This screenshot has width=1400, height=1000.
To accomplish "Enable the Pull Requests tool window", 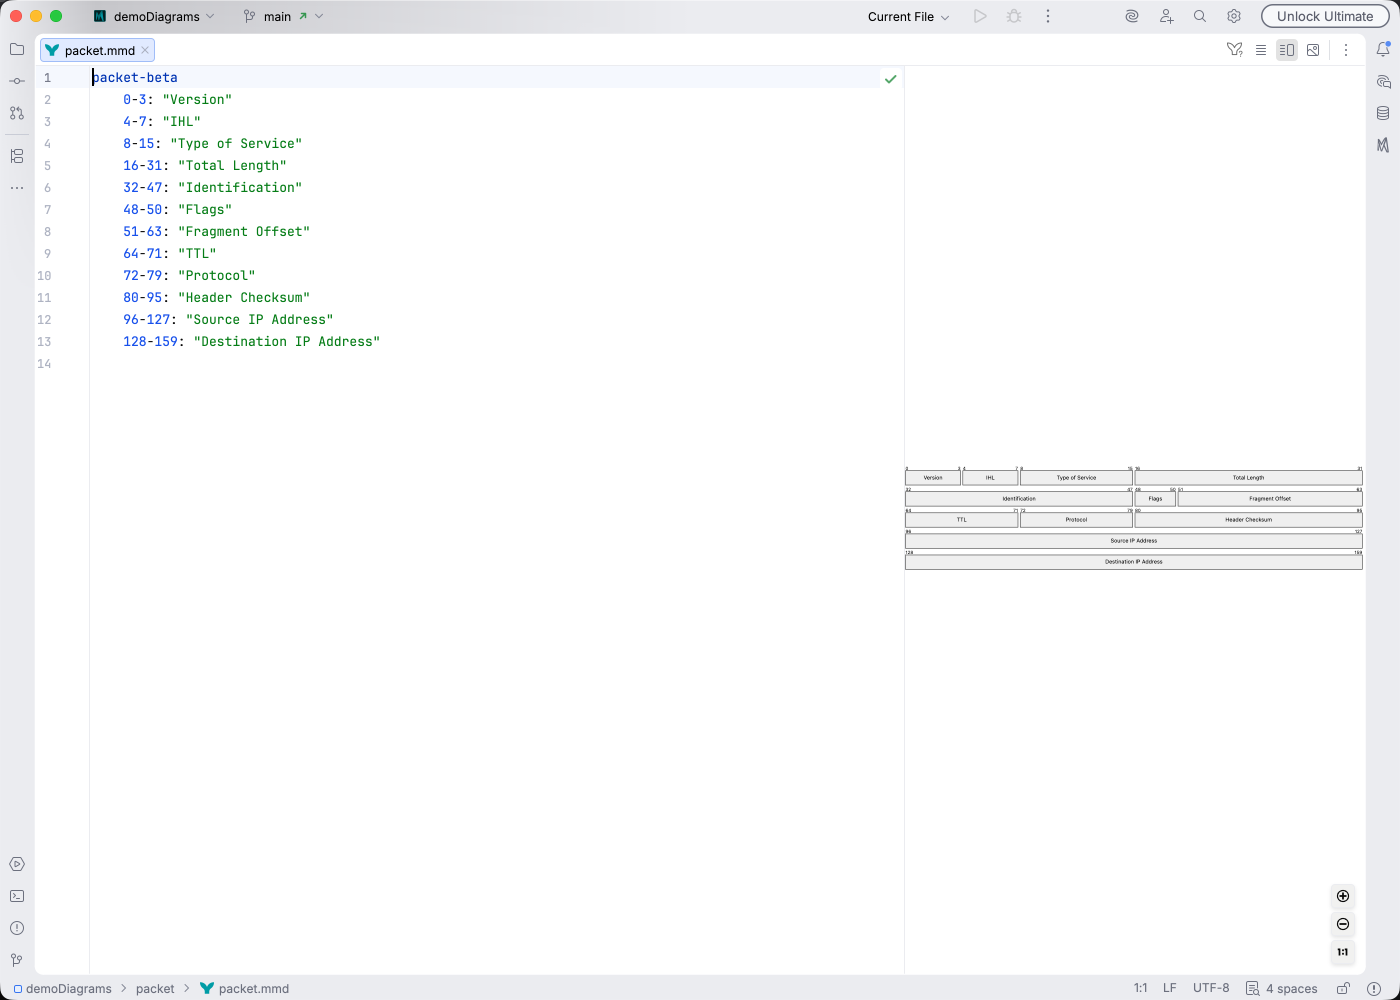I will (16, 113).
